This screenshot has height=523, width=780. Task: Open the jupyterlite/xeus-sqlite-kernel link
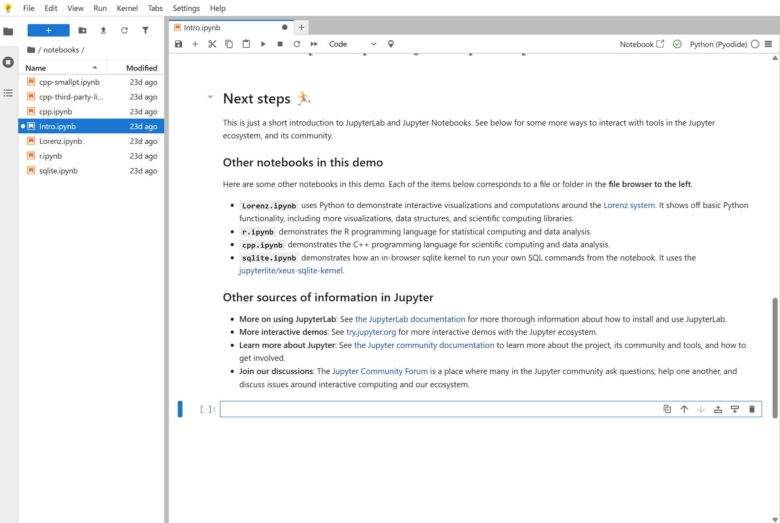tap(291, 270)
